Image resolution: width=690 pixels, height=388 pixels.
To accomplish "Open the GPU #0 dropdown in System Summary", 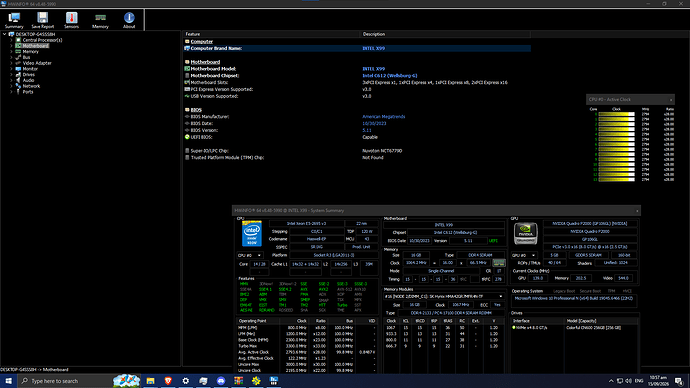I will tap(524, 255).
